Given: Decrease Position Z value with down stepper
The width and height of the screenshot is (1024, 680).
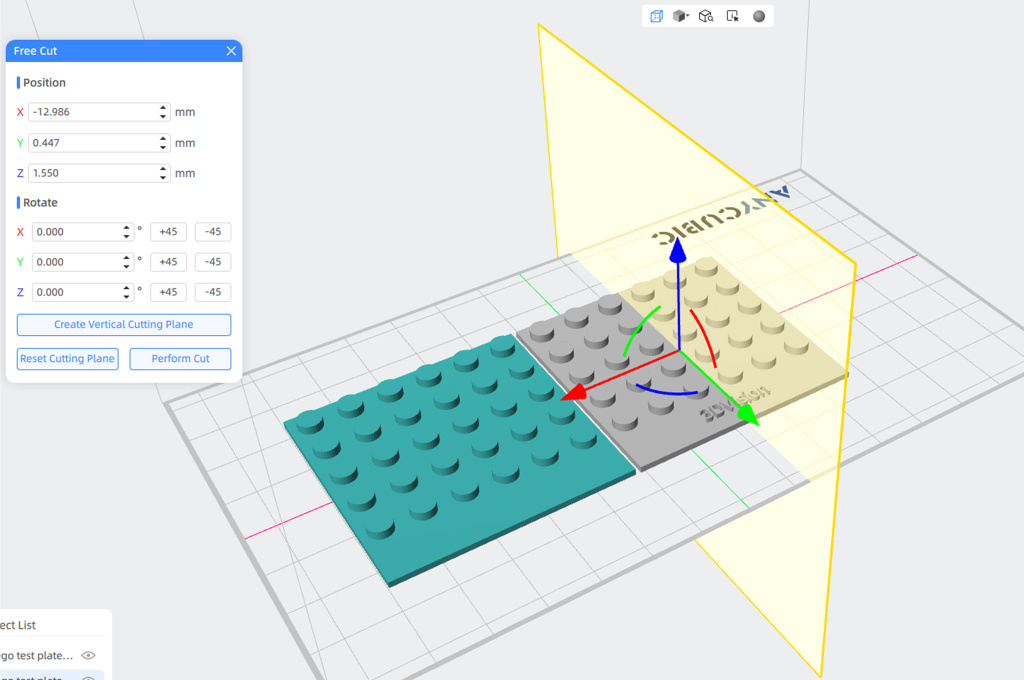Looking at the screenshot, I should 163,177.
